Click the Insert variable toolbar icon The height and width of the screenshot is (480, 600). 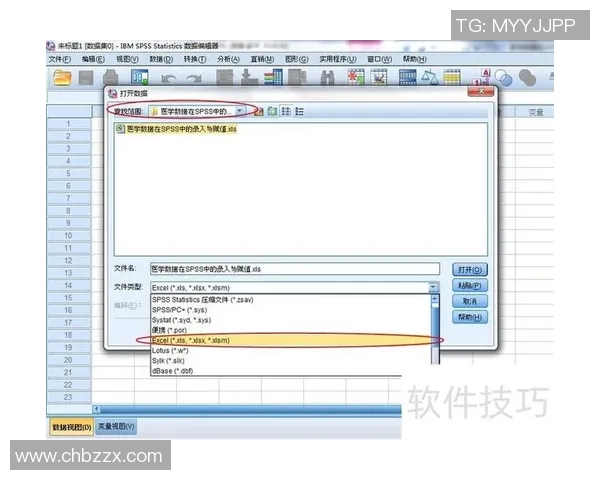[x=379, y=77]
